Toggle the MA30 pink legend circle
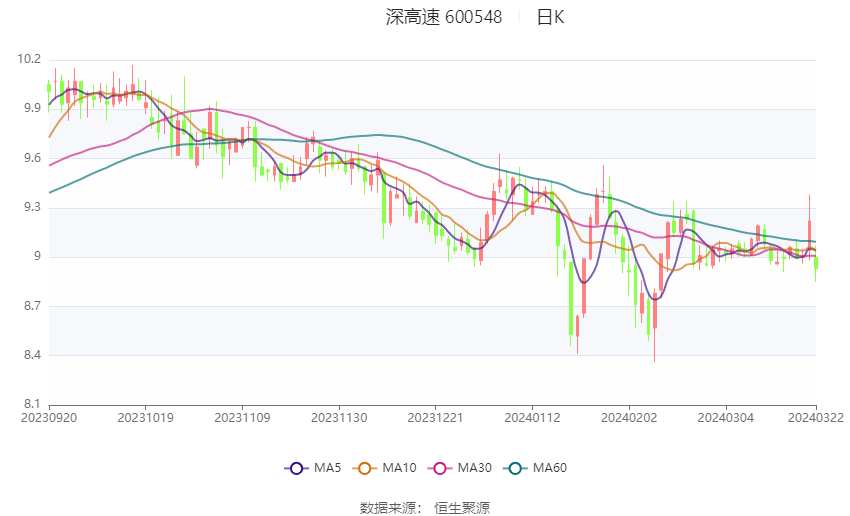The image size is (850, 516). pyautogui.click(x=440, y=468)
